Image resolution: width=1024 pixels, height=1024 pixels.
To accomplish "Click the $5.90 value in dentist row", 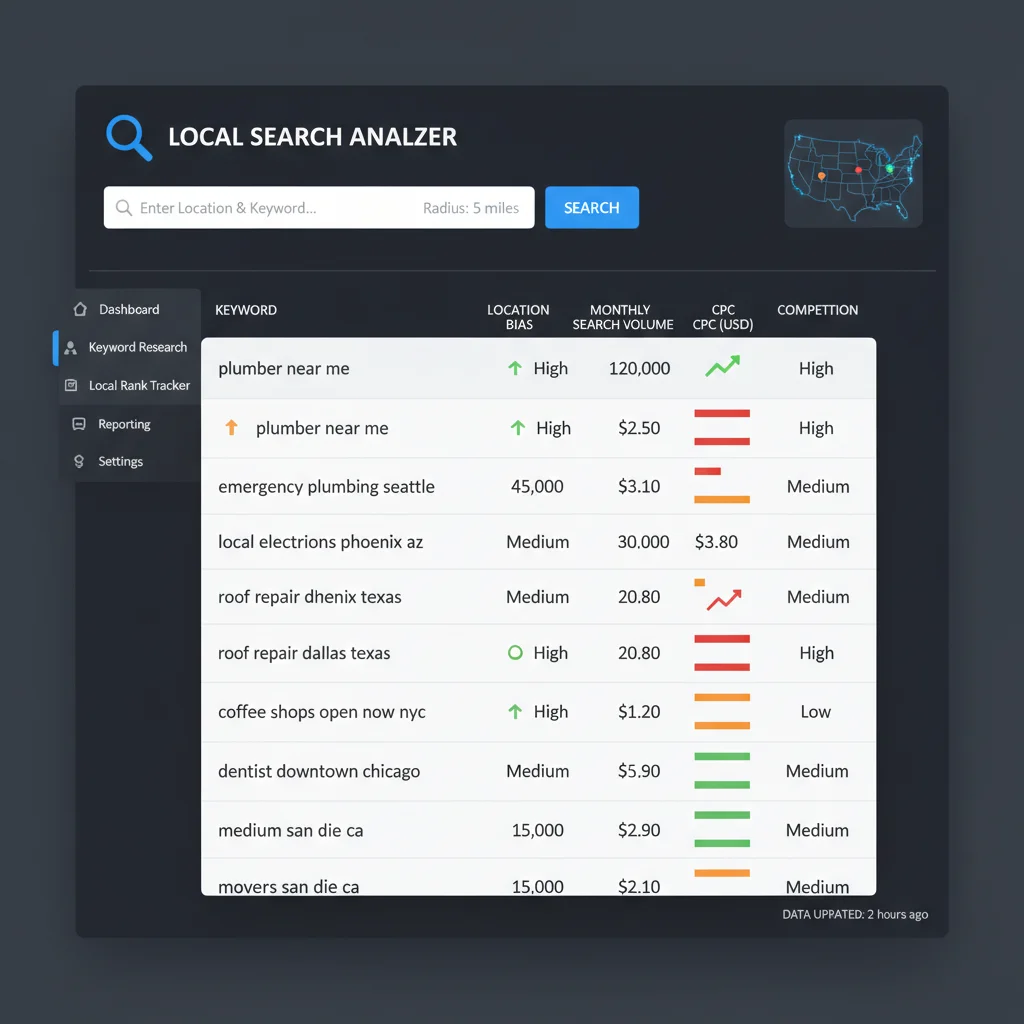I will coord(639,771).
